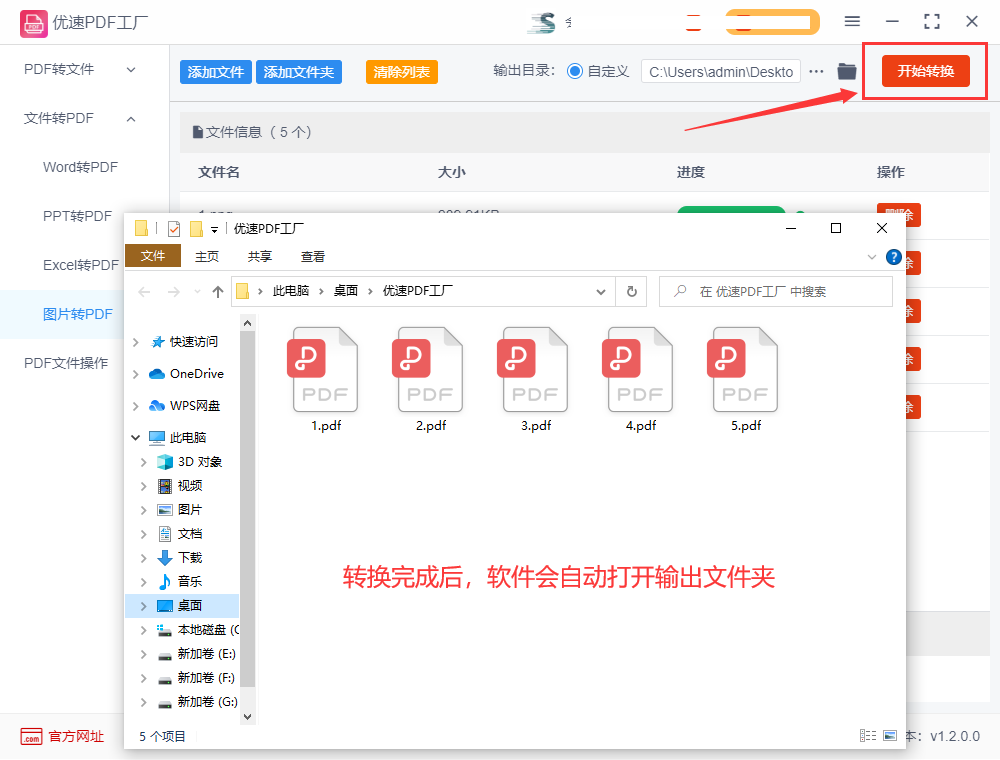The width and height of the screenshot is (1000, 760).
Task: Click the 开始转换 button
Action: click(925, 71)
